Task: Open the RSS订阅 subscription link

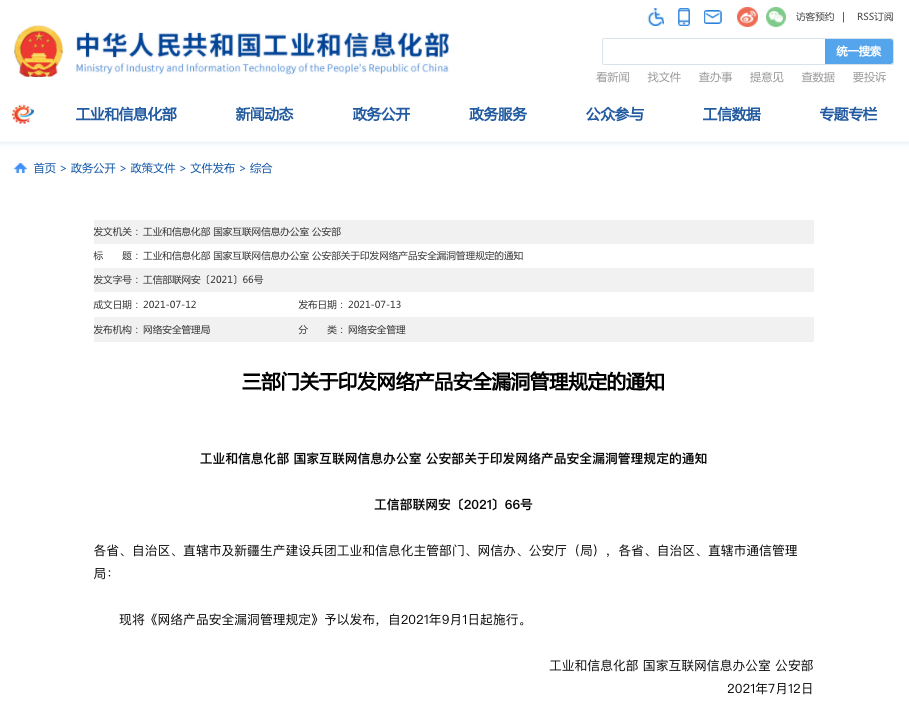Action: (872, 17)
